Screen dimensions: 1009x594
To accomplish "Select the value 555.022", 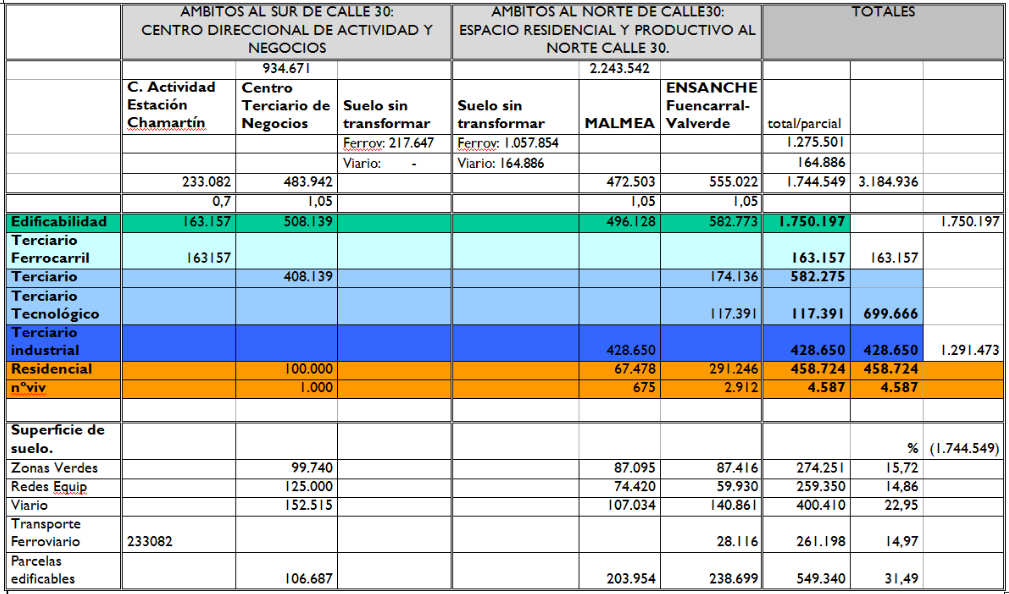I will [734, 183].
